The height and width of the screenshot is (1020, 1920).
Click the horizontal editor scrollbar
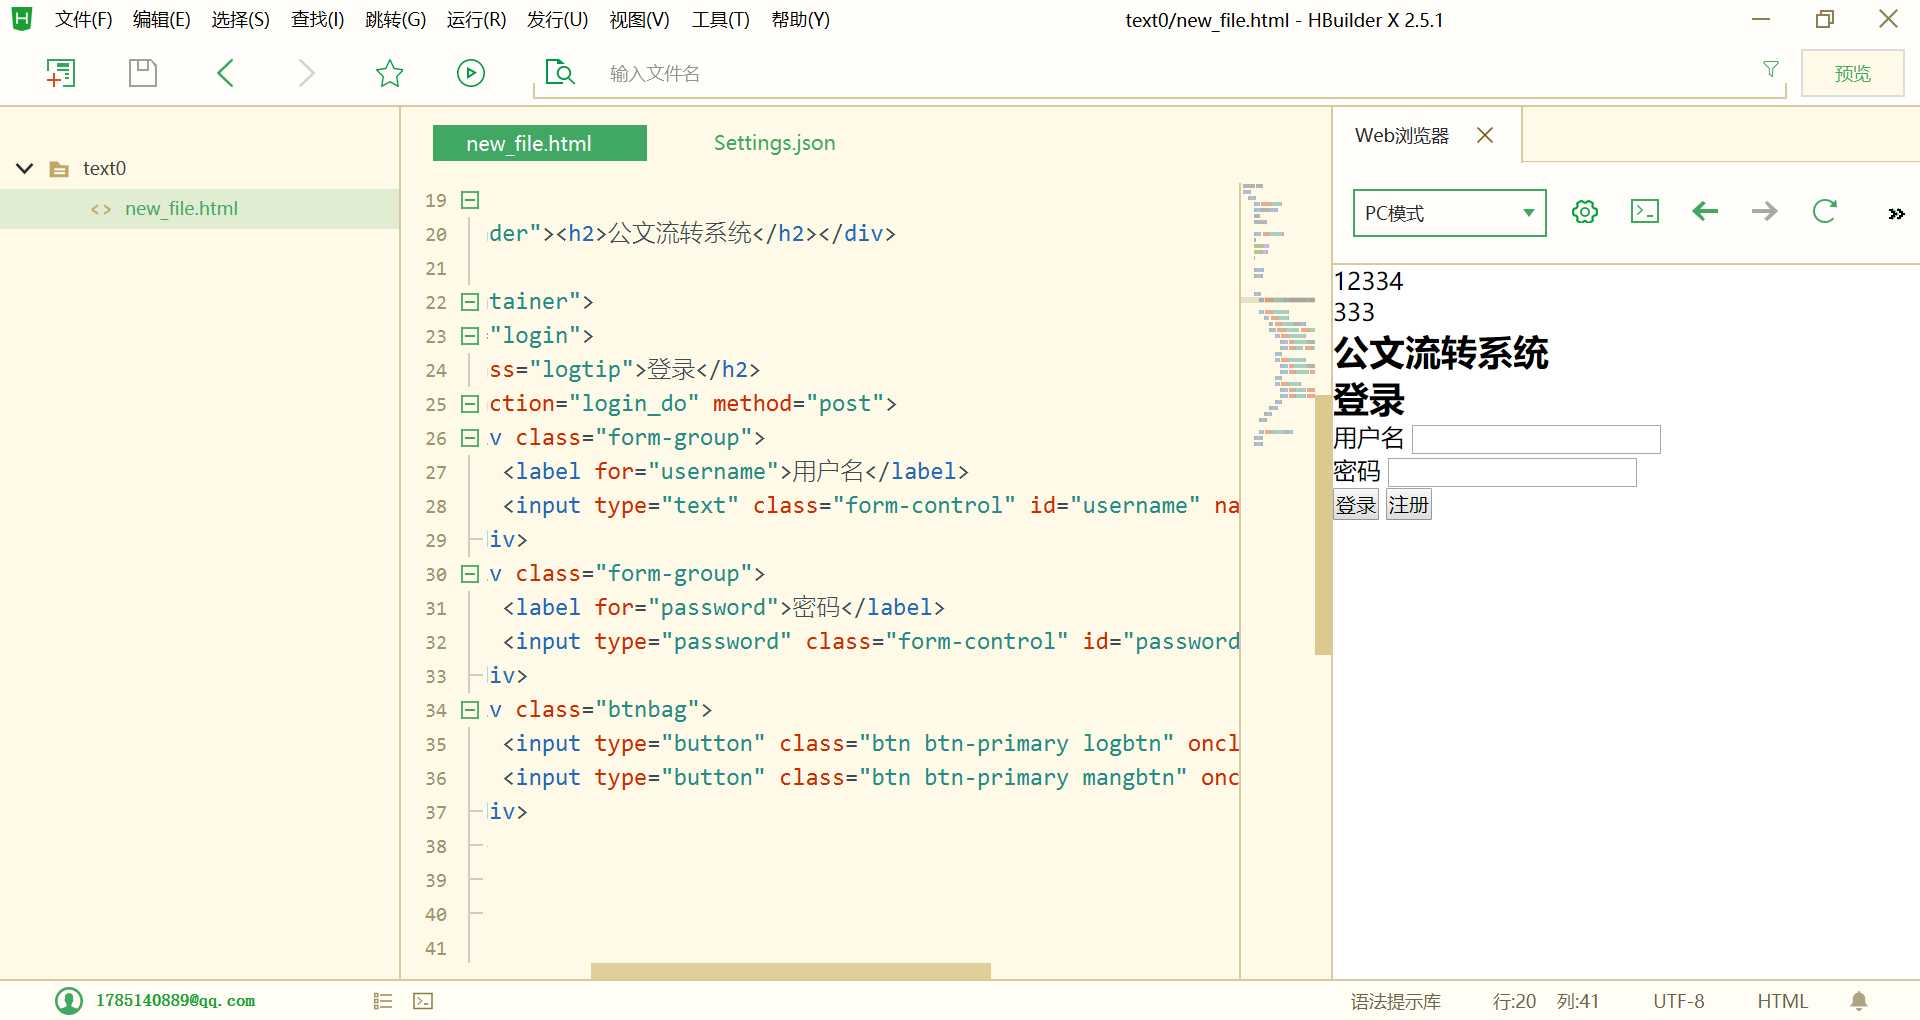(x=790, y=971)
